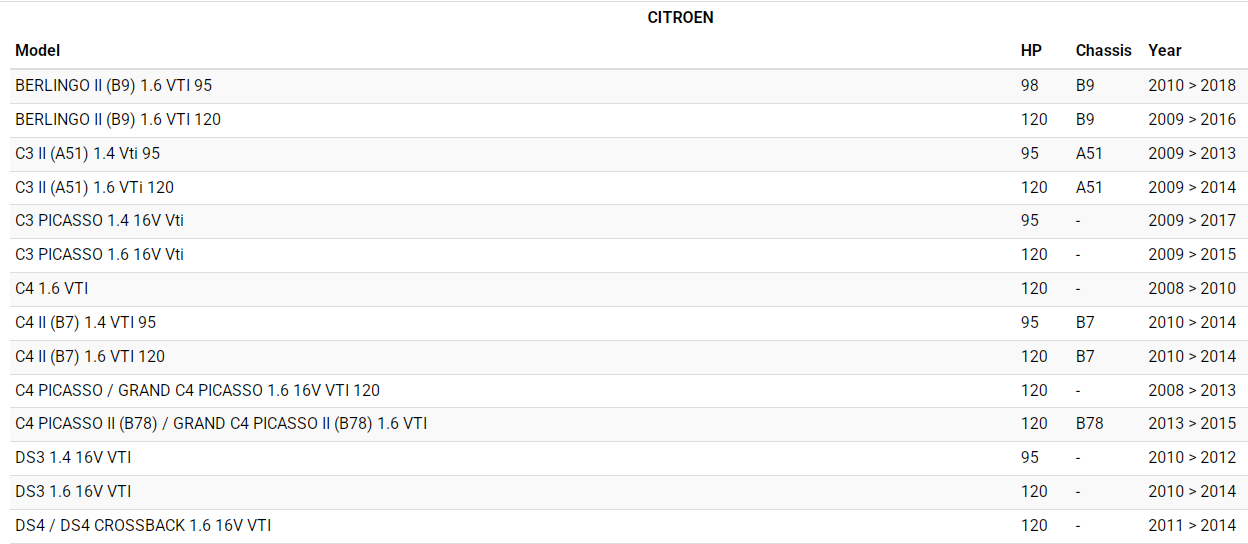Choose C4 II (B7) 1.4 VTI 95
Viewport: 1248px width, 544px height.
tap(86, 323)
